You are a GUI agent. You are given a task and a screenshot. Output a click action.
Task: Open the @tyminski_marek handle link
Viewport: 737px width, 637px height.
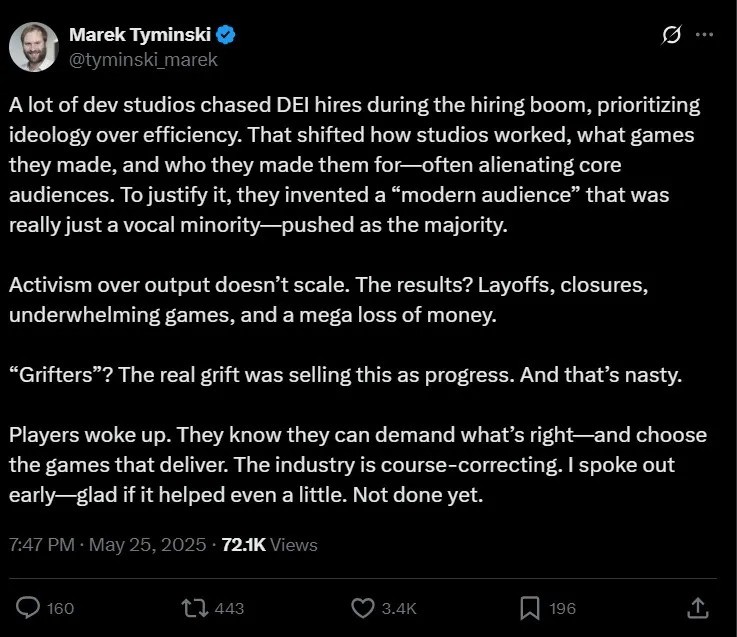click(143, 59)
